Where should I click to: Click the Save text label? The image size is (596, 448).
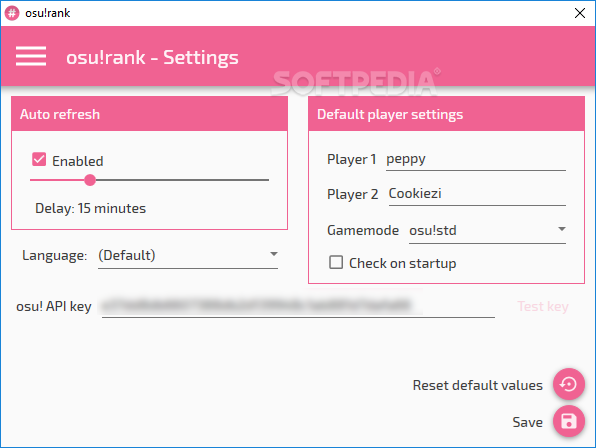[527, 422]
